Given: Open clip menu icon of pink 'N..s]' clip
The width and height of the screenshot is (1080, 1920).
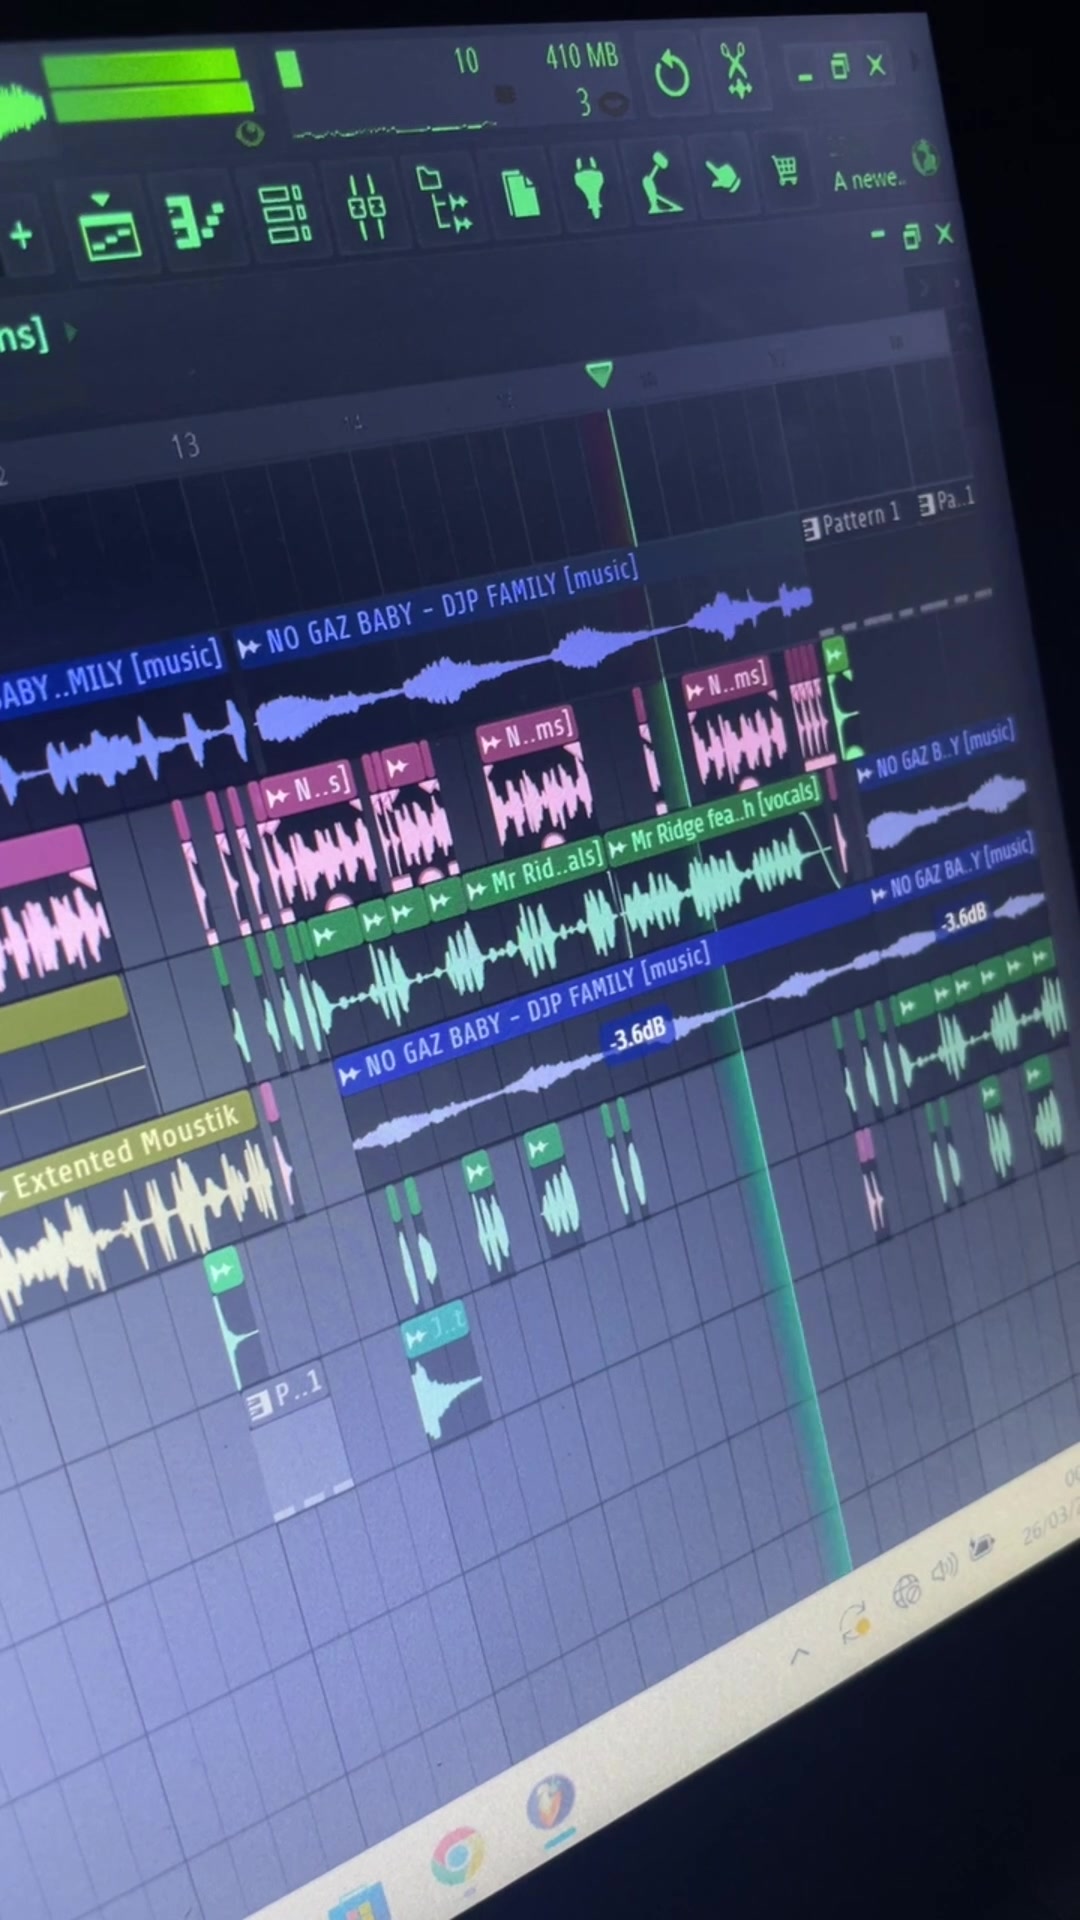Looking at the screenshot, I should tap(276, 797).
